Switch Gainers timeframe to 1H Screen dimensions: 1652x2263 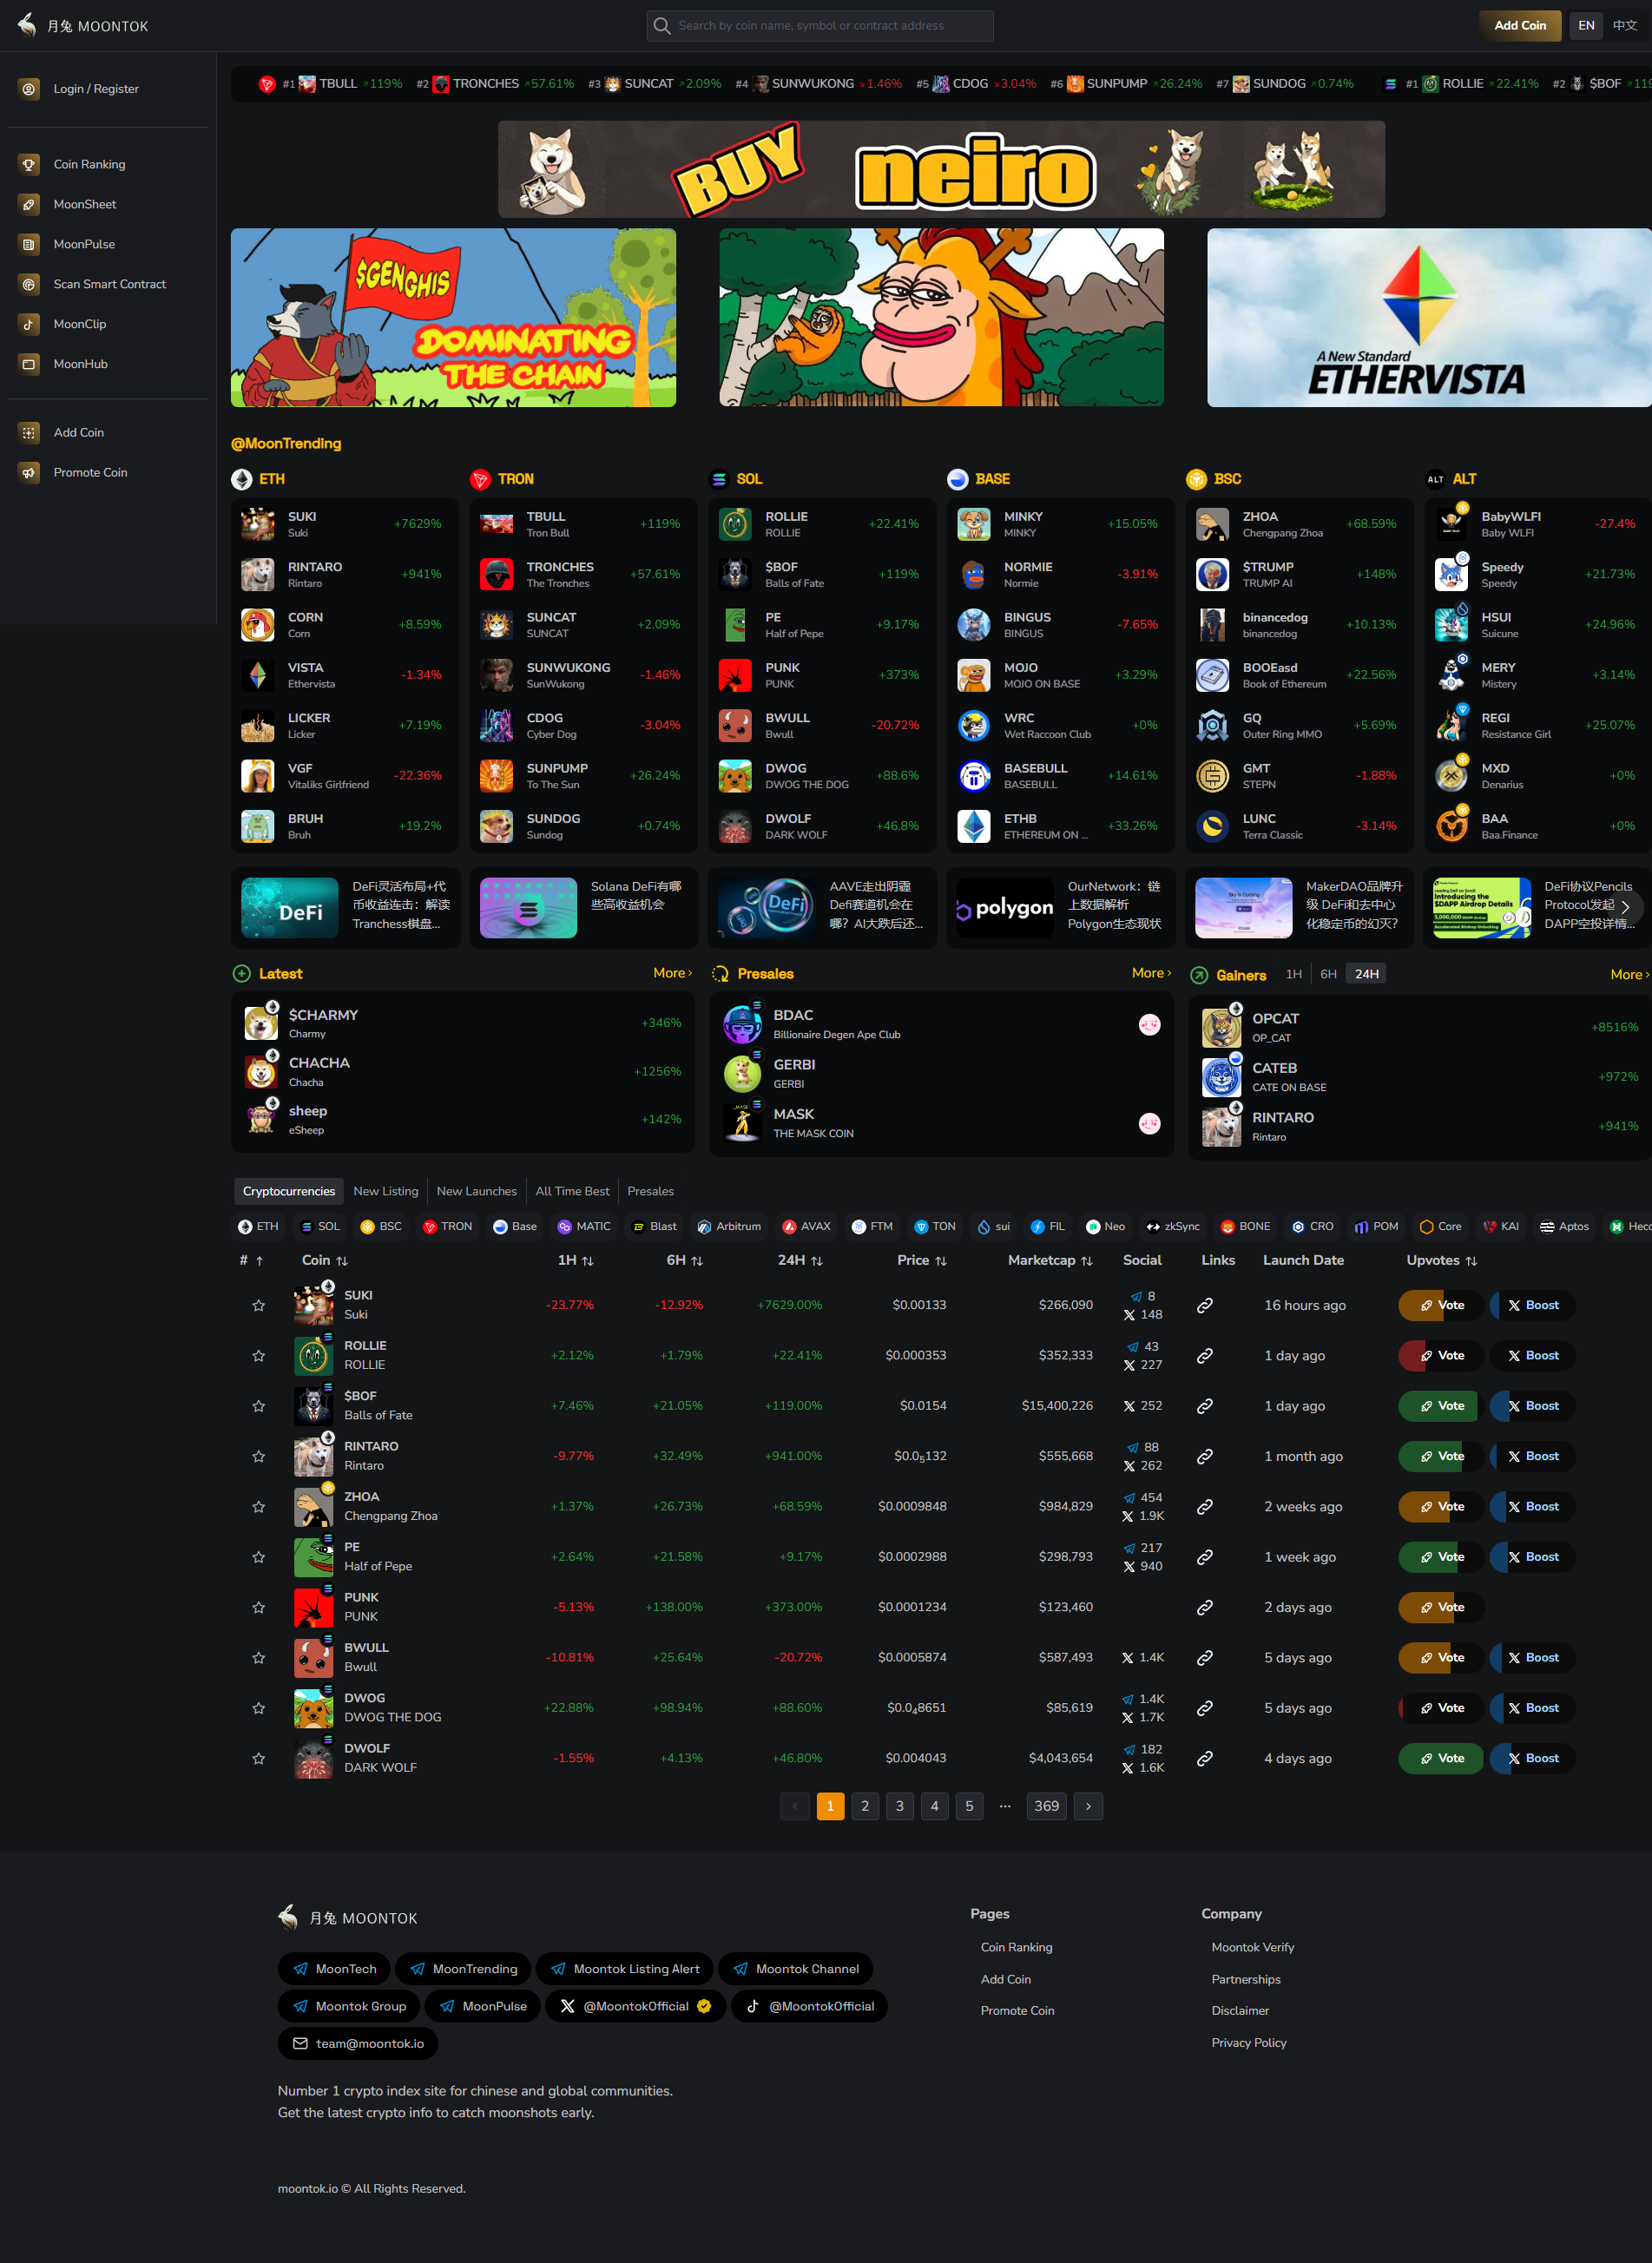click(1293, 974)
